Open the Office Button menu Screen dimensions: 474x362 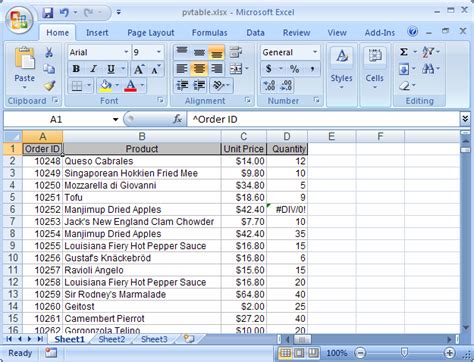pyautogui.click(x=19, y=20)
